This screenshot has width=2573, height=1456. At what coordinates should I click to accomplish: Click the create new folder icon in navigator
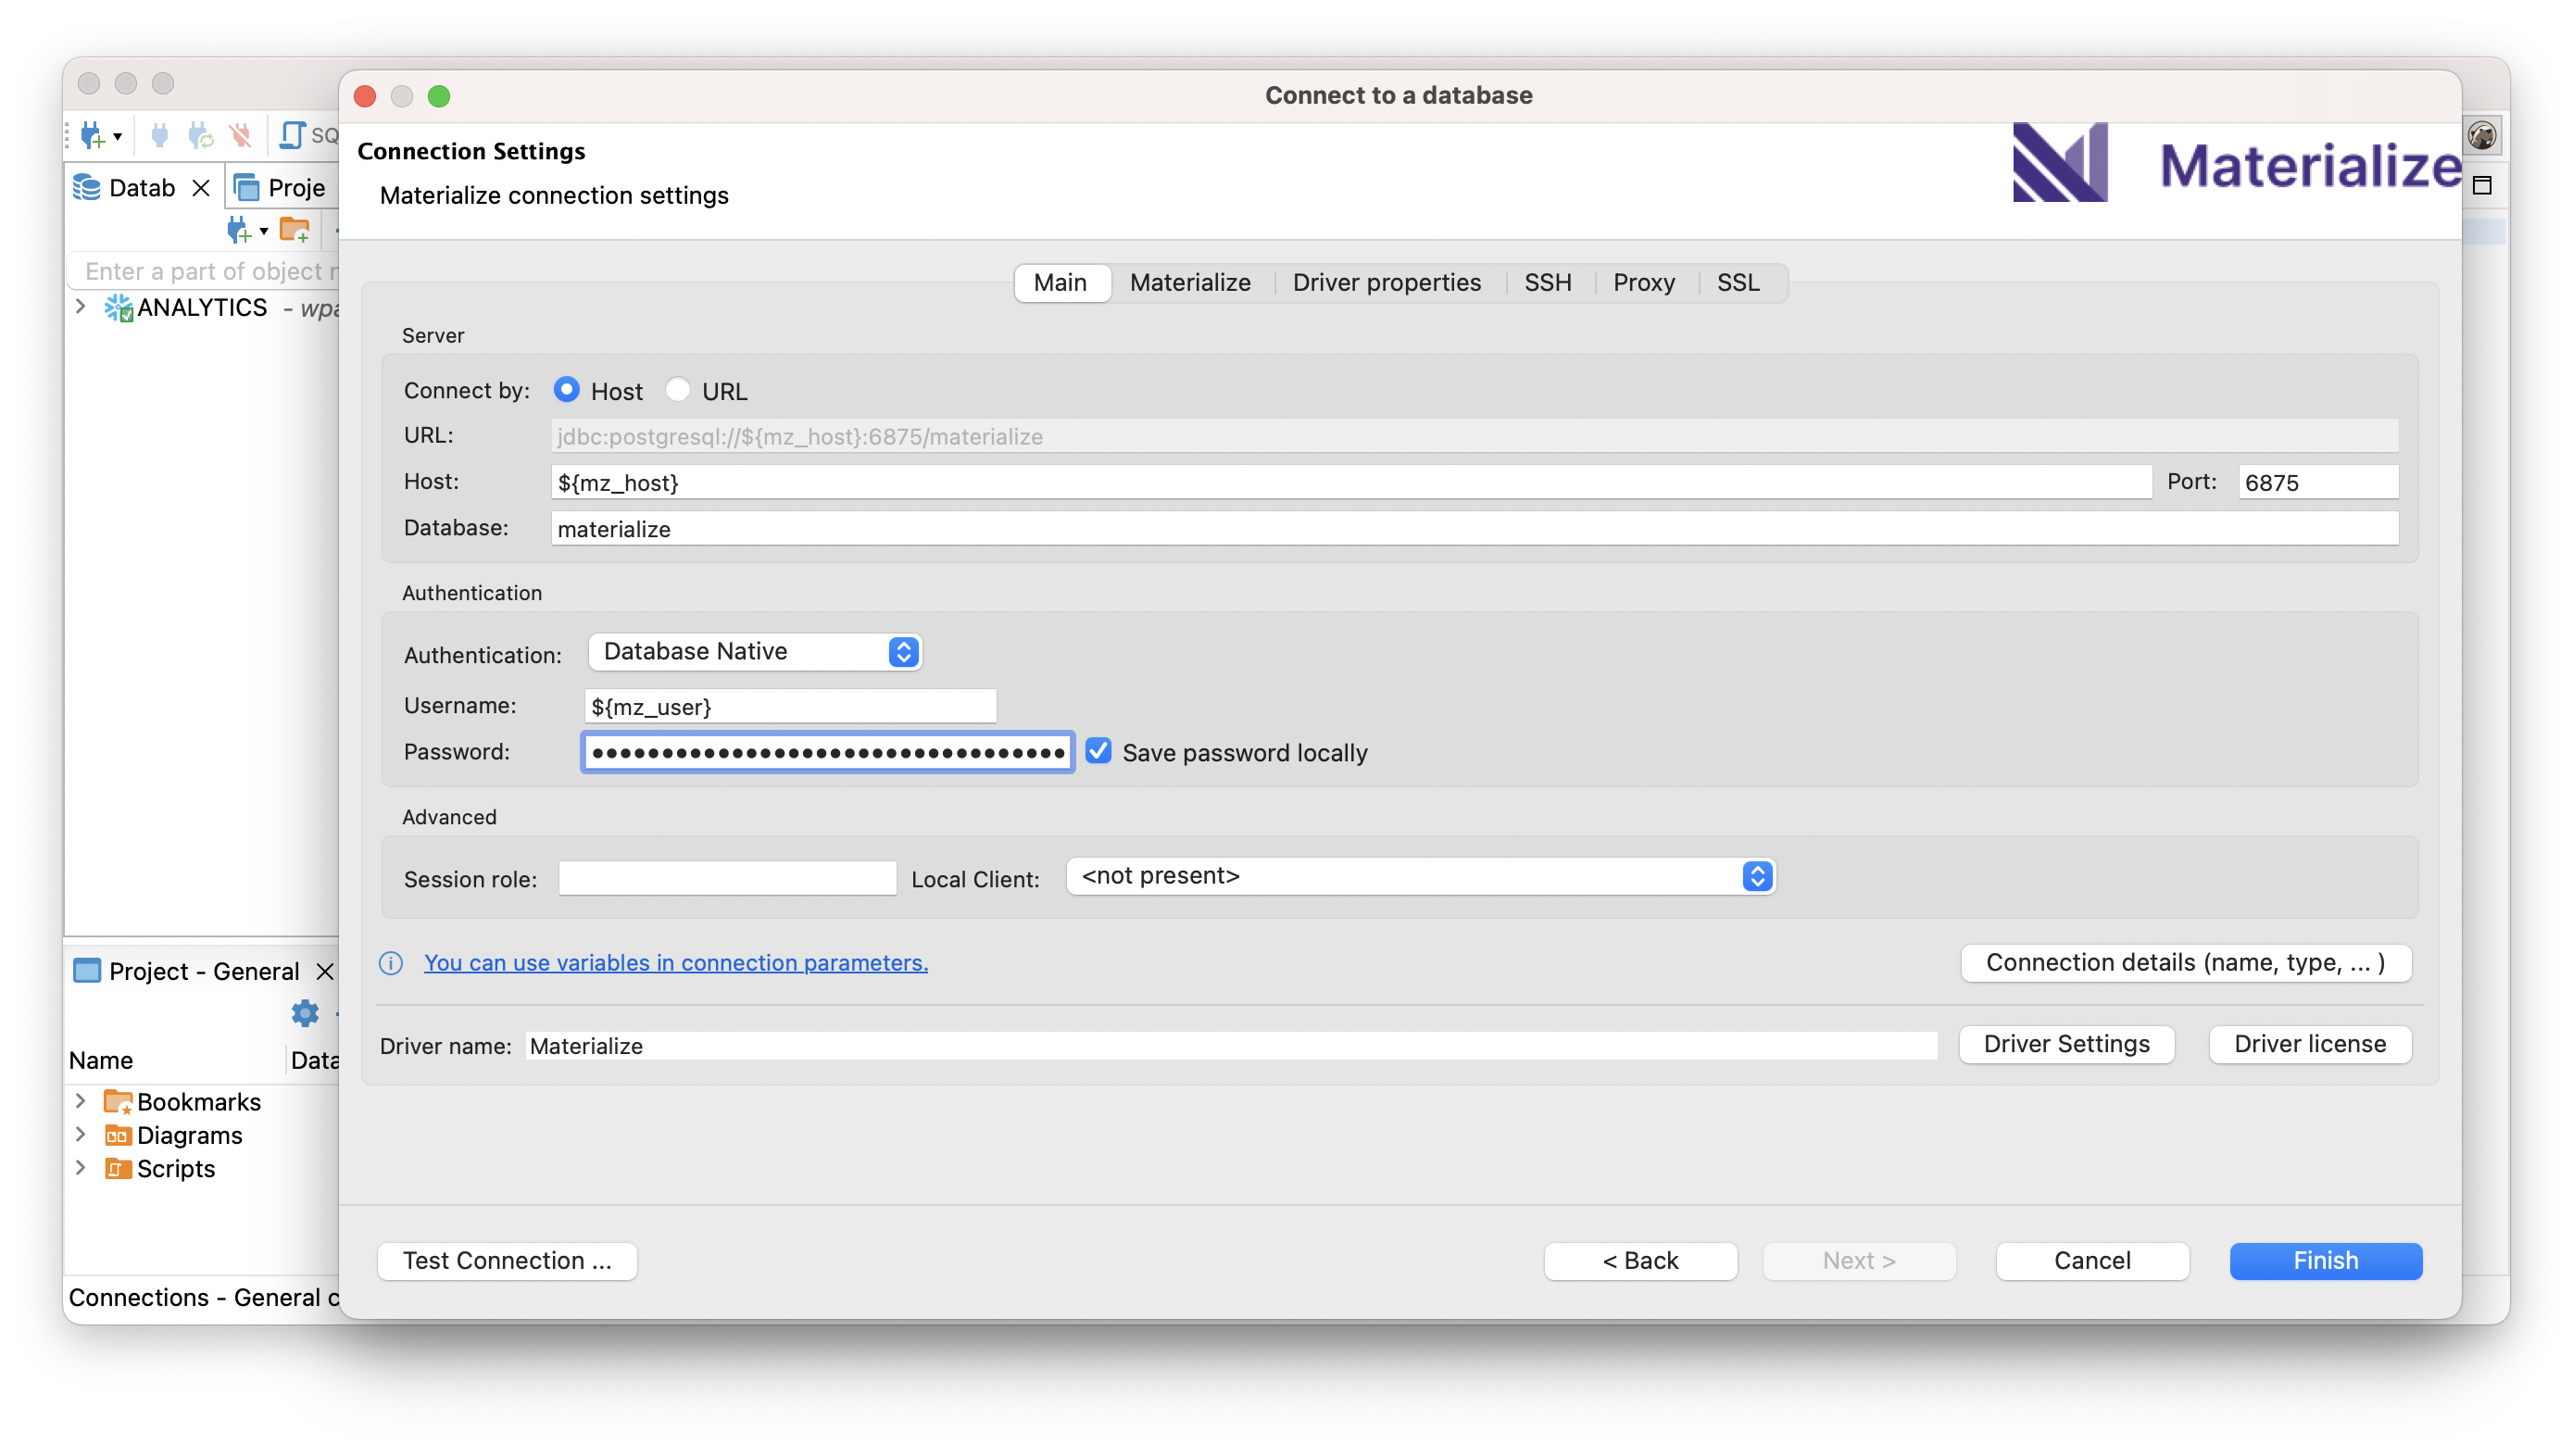tap(294, 230)
